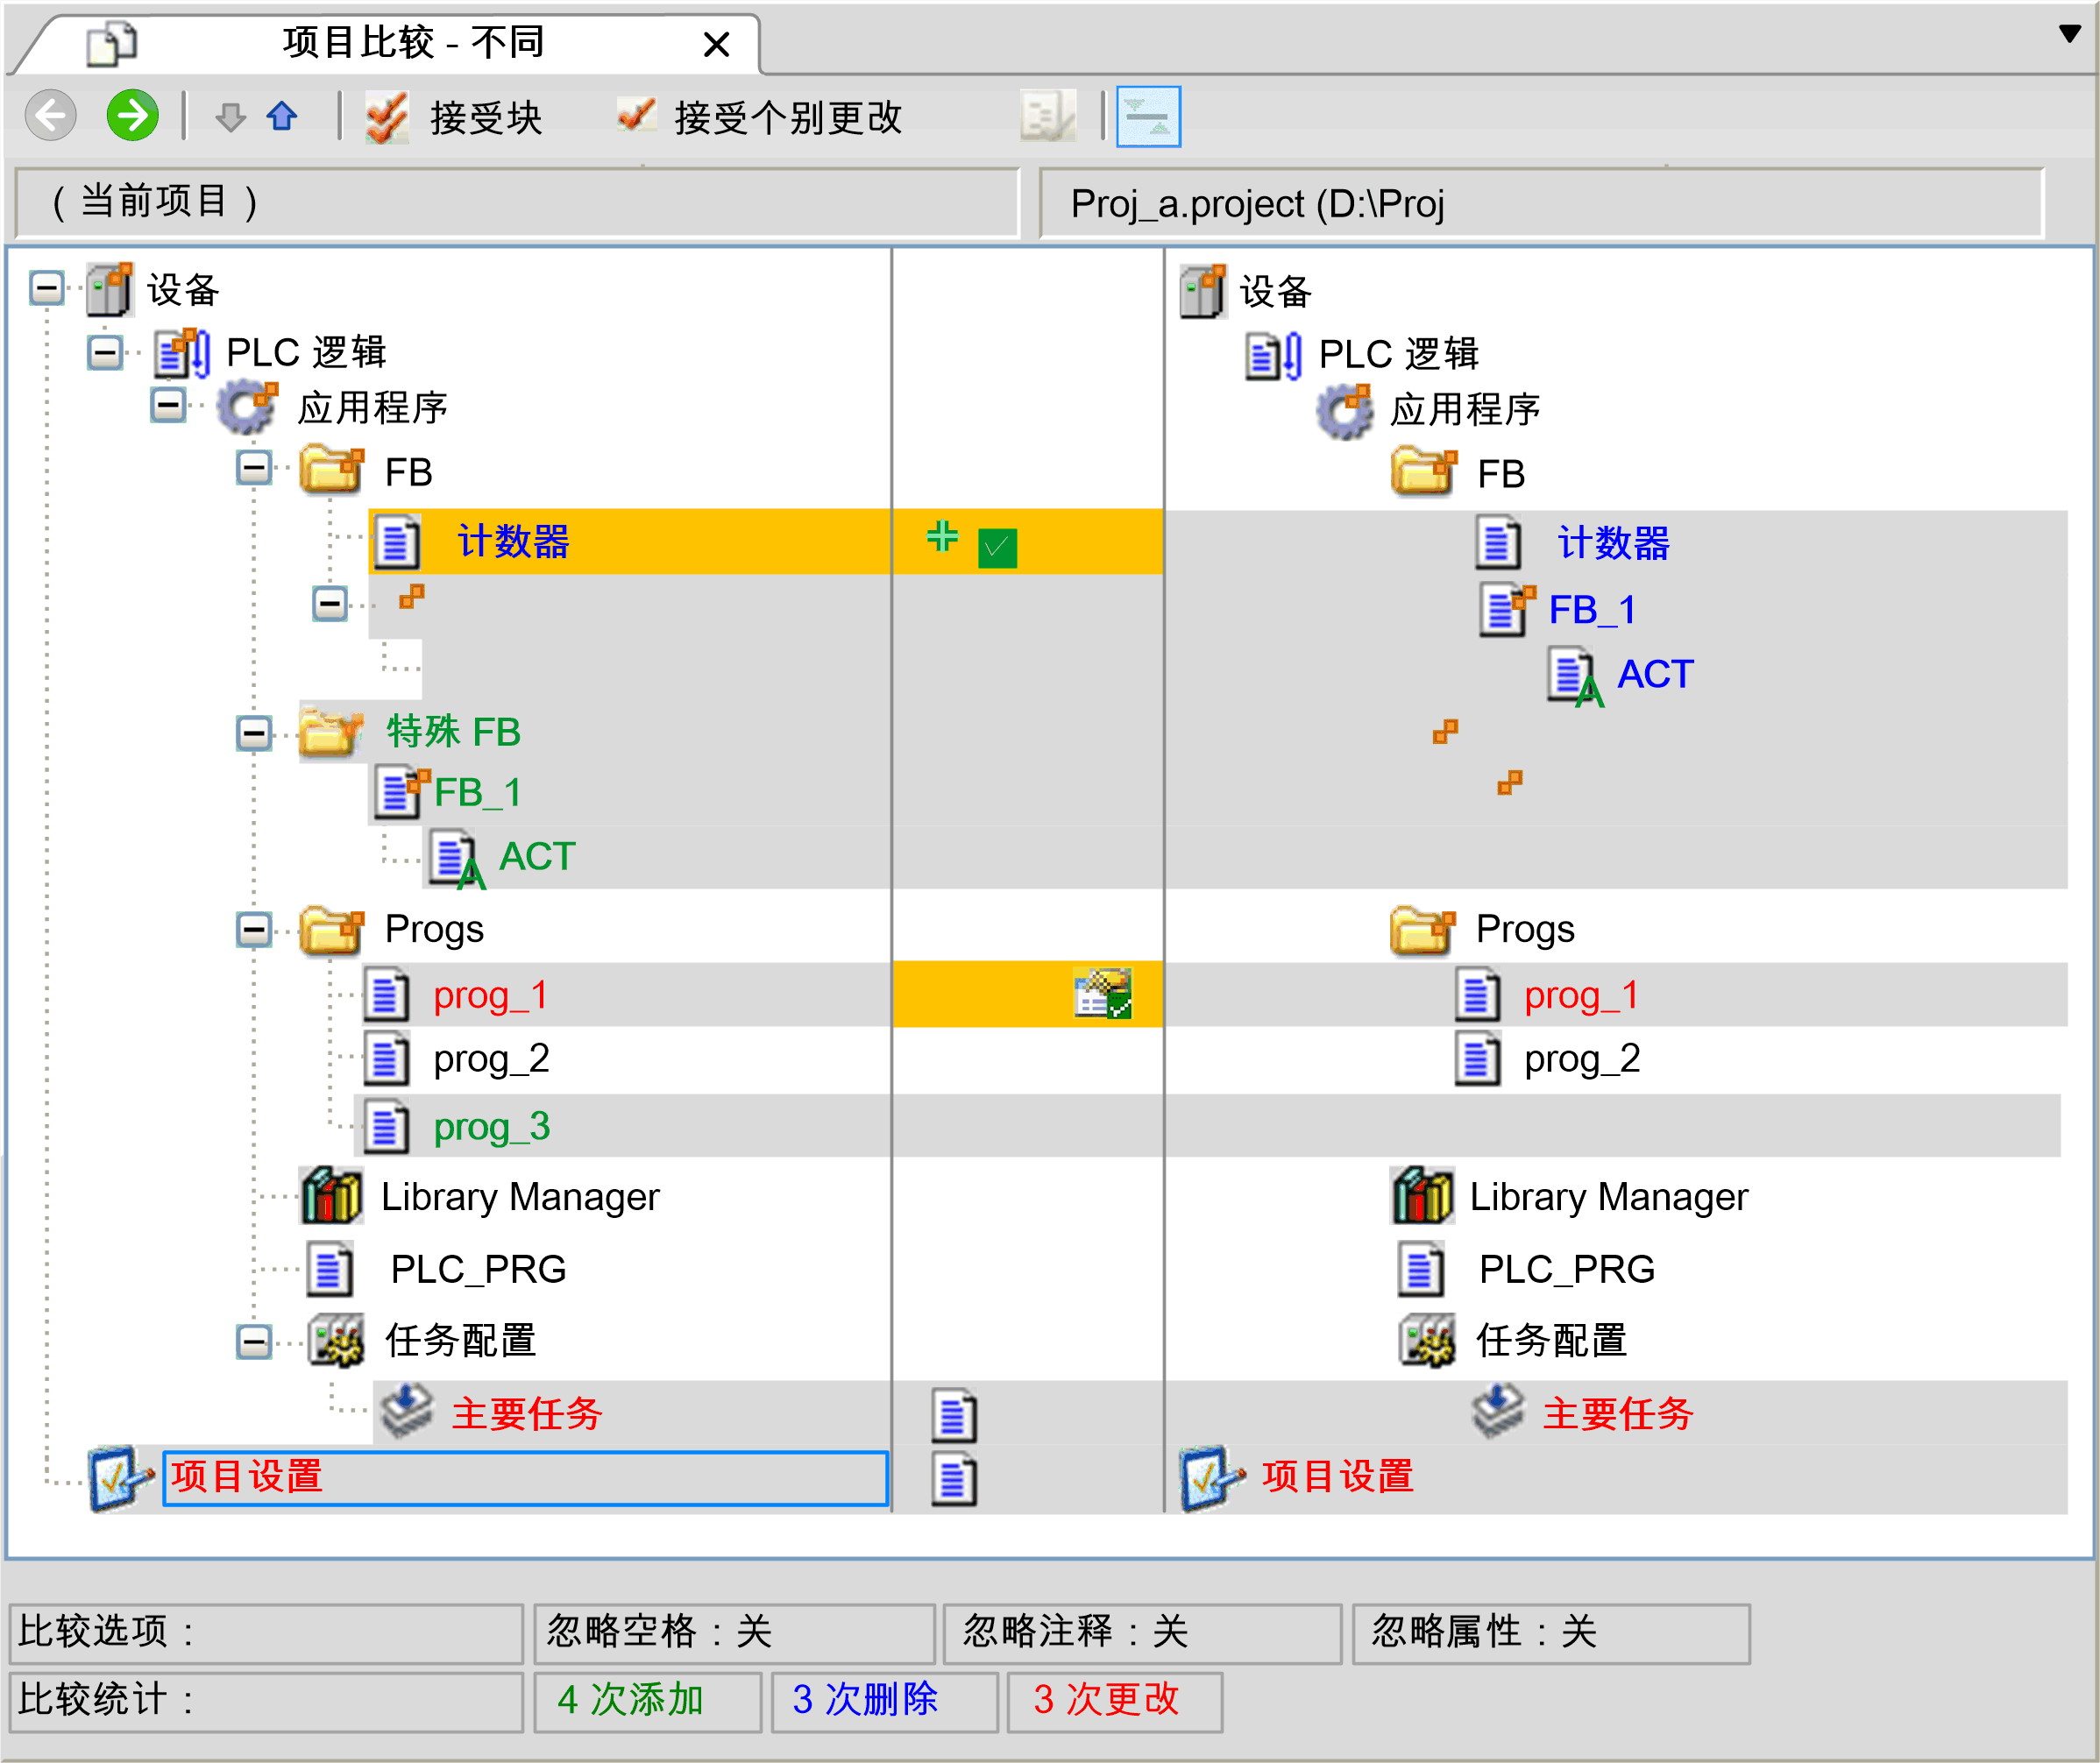Viewport: 2100px width, 1763px height.
Task: Click the left 设备 device icon
Action: click(x=110, y=290)
